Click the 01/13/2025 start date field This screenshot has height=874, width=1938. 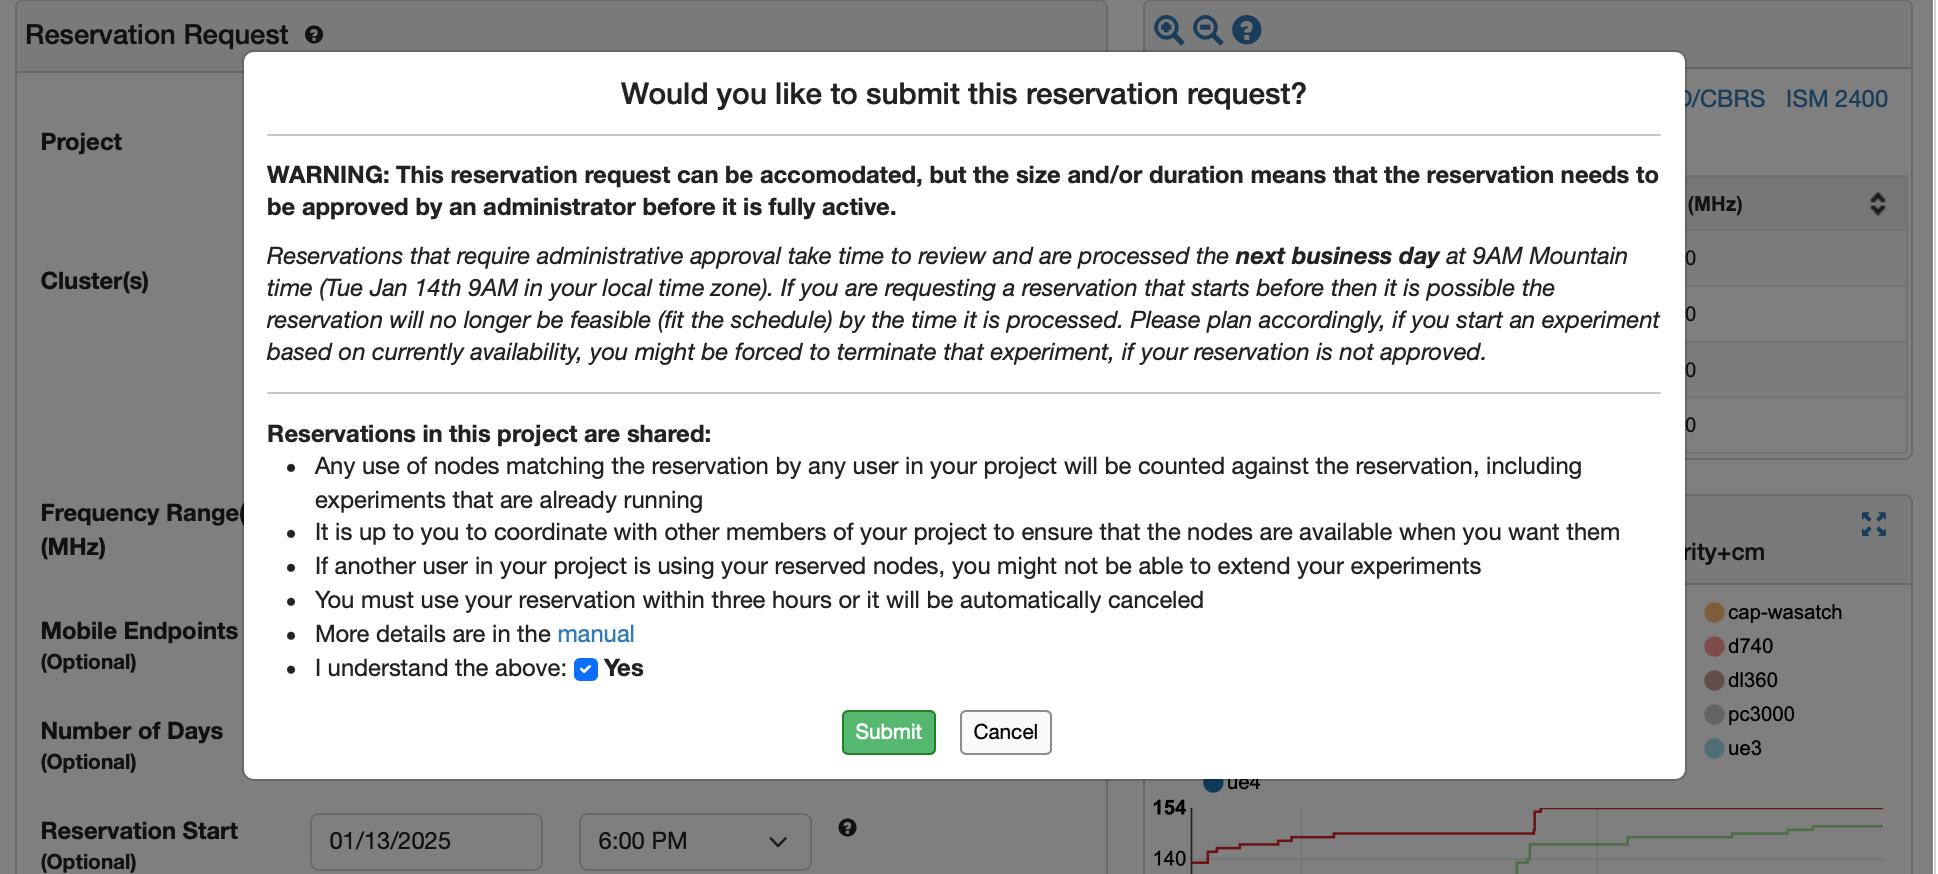pyautogui.click(x=426, y=841)
